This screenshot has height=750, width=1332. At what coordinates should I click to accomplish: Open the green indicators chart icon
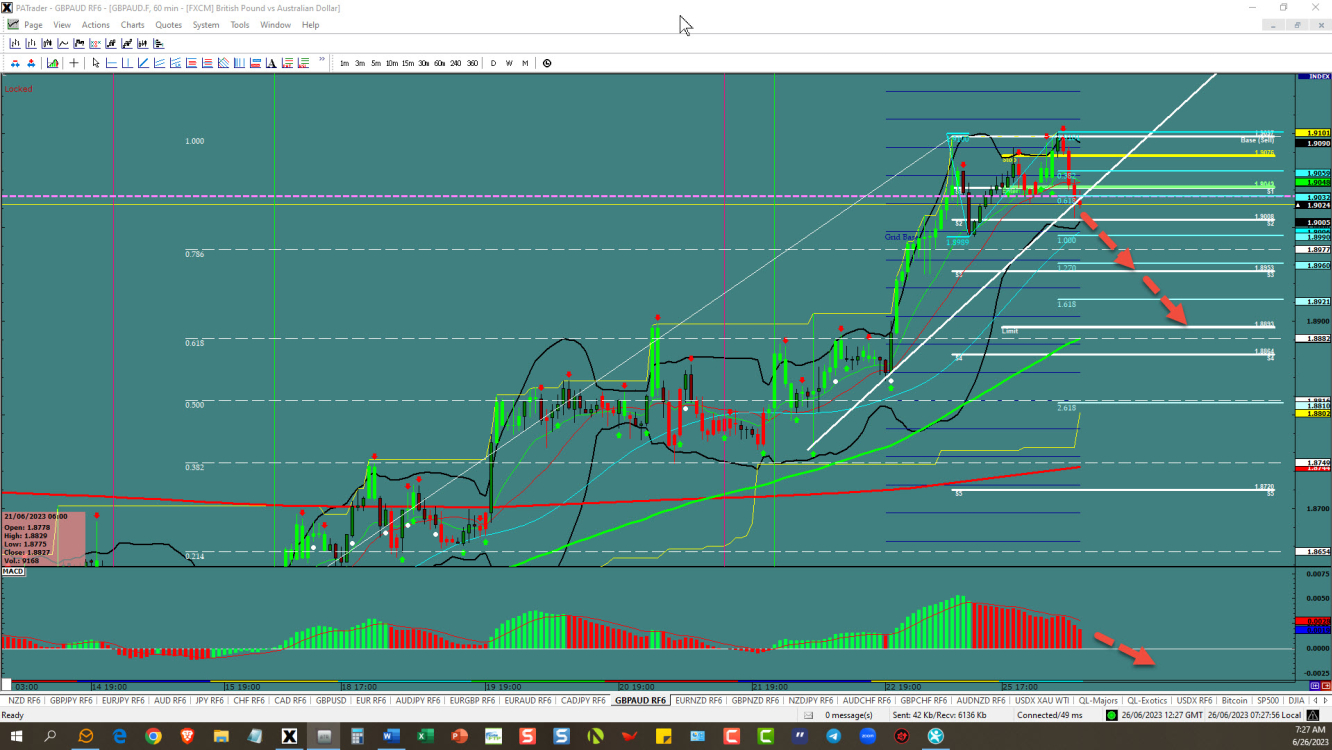point(52,63)
